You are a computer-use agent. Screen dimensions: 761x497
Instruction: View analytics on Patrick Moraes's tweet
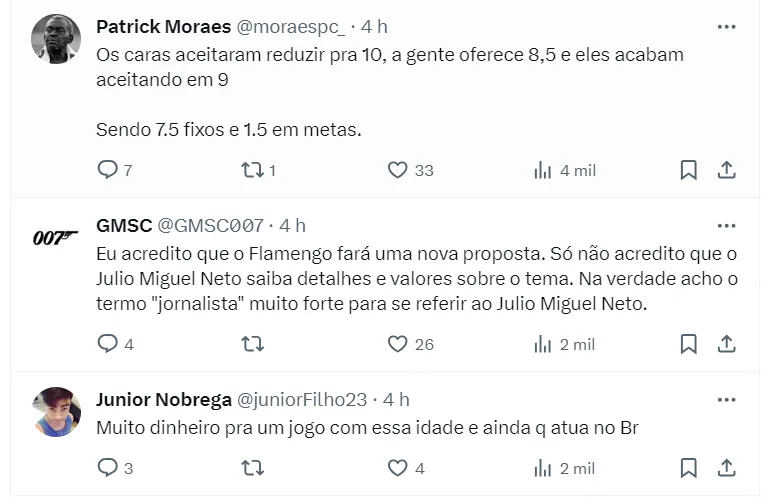543,170
